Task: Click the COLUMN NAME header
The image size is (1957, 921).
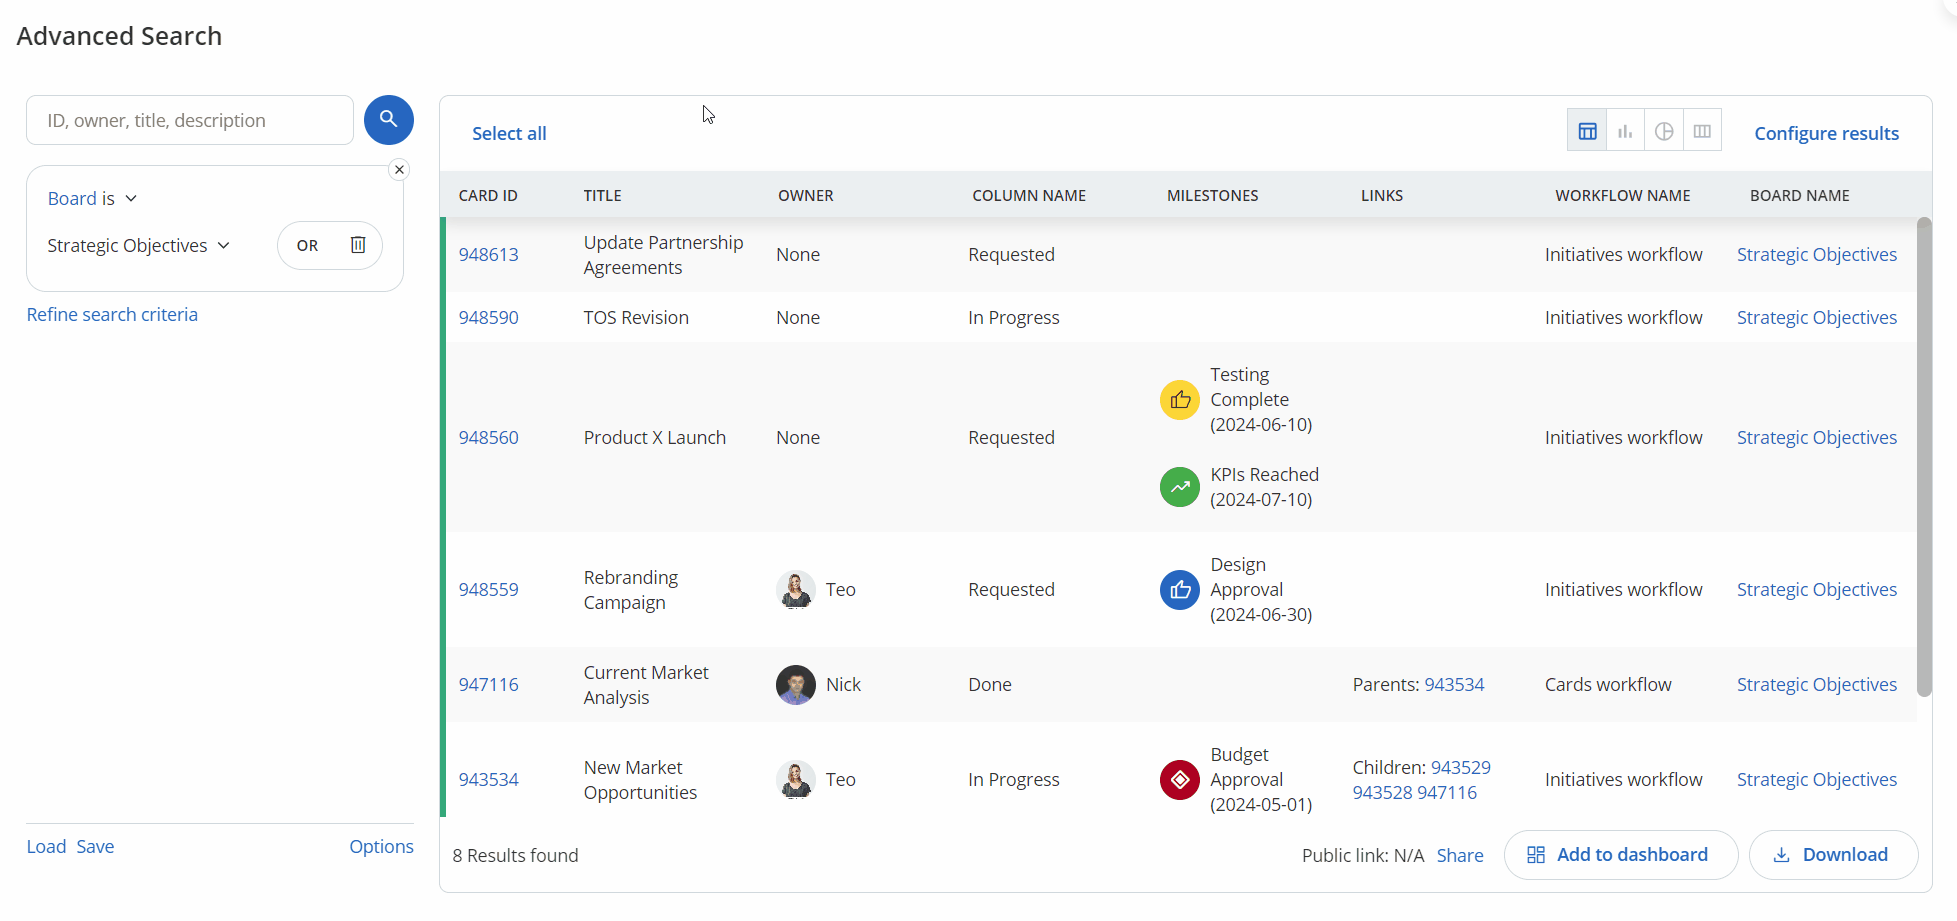Action: pos(1029,195)
